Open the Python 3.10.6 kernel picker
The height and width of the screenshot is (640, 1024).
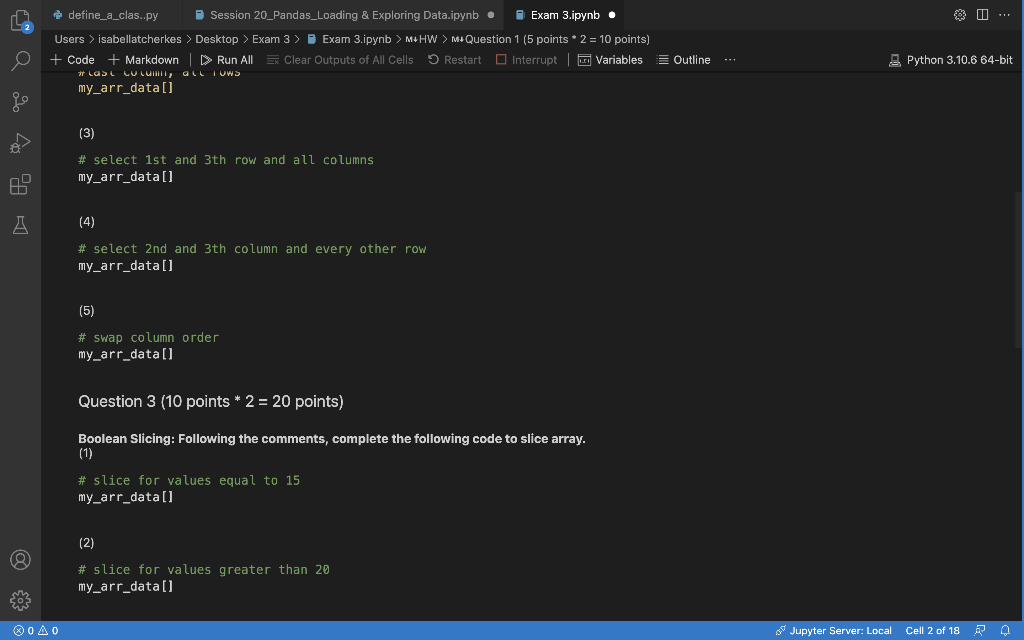(x=950, y=59)
